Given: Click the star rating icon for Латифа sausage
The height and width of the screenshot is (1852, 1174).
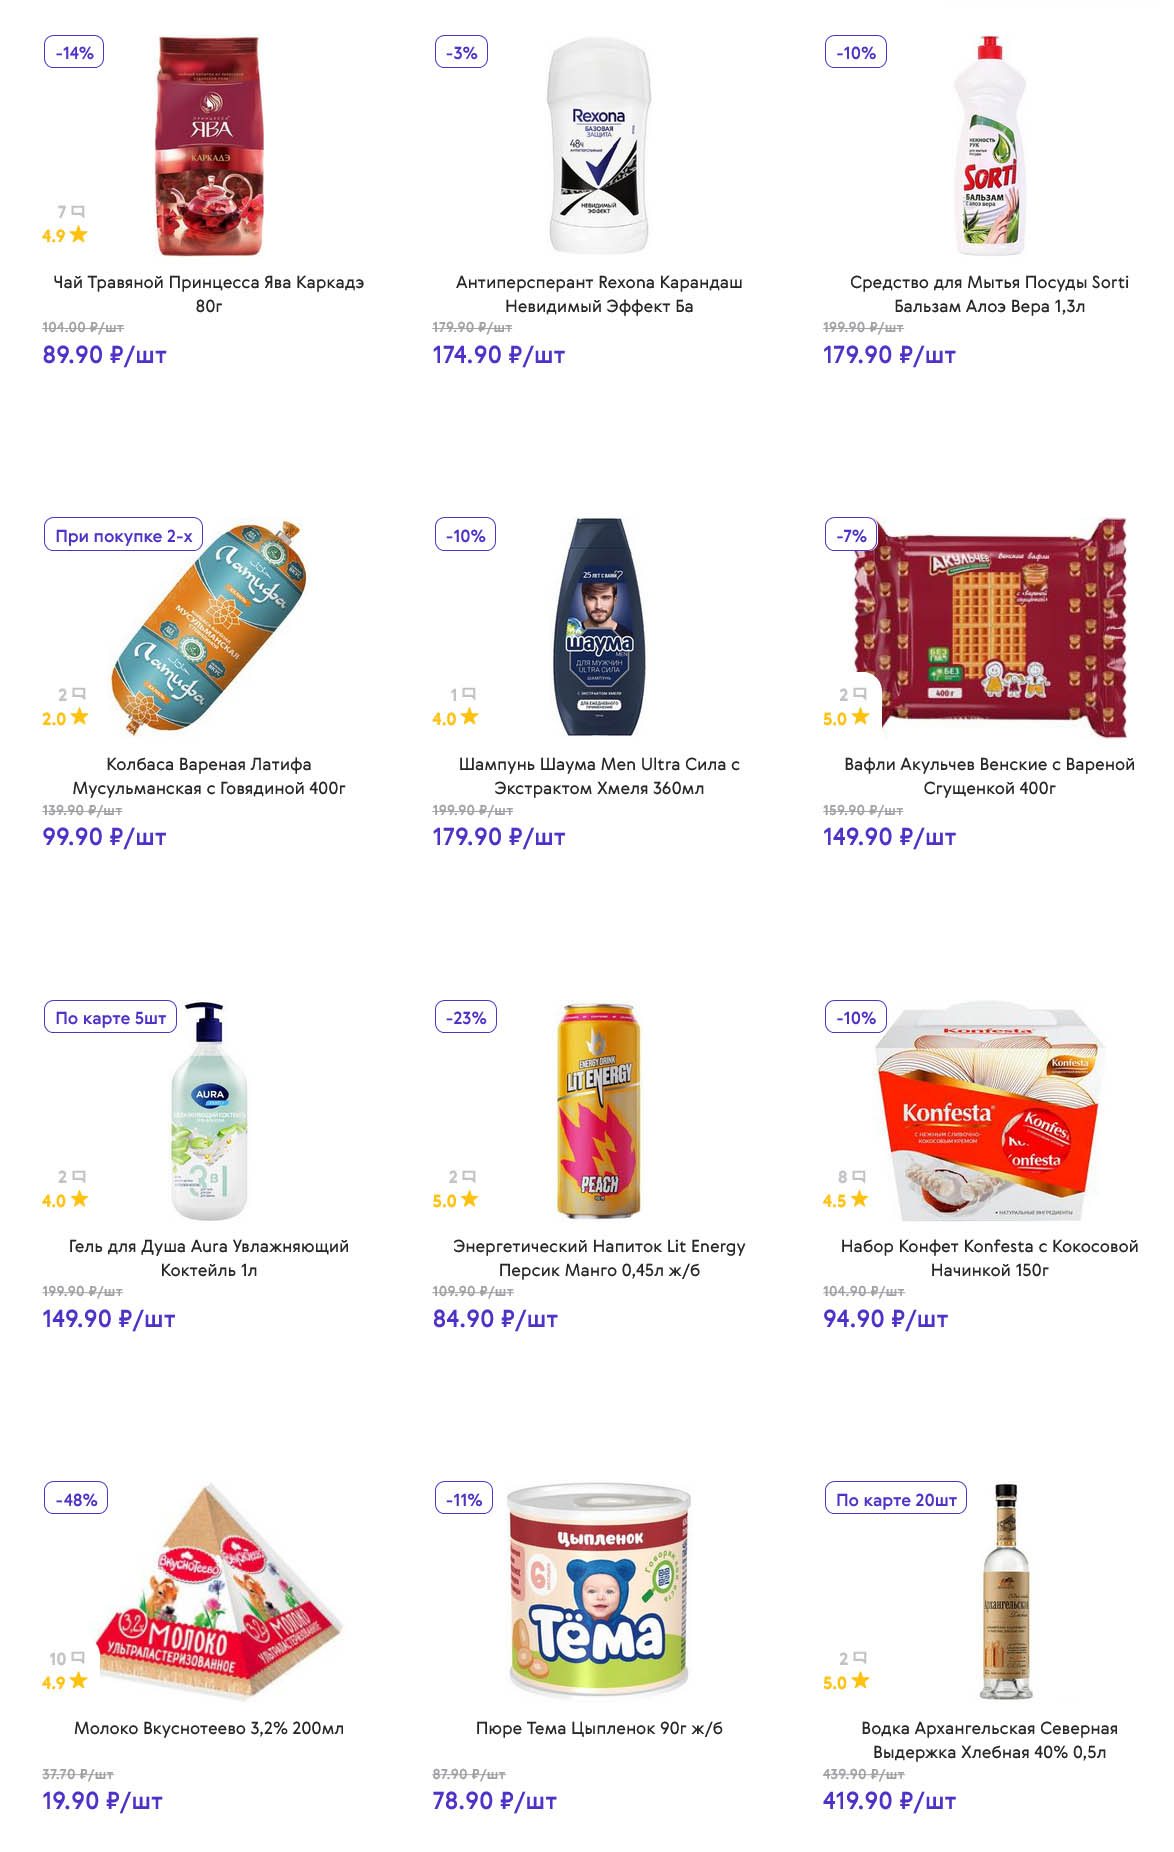Looking at the screenshot, I should click(x=79, y=717).
